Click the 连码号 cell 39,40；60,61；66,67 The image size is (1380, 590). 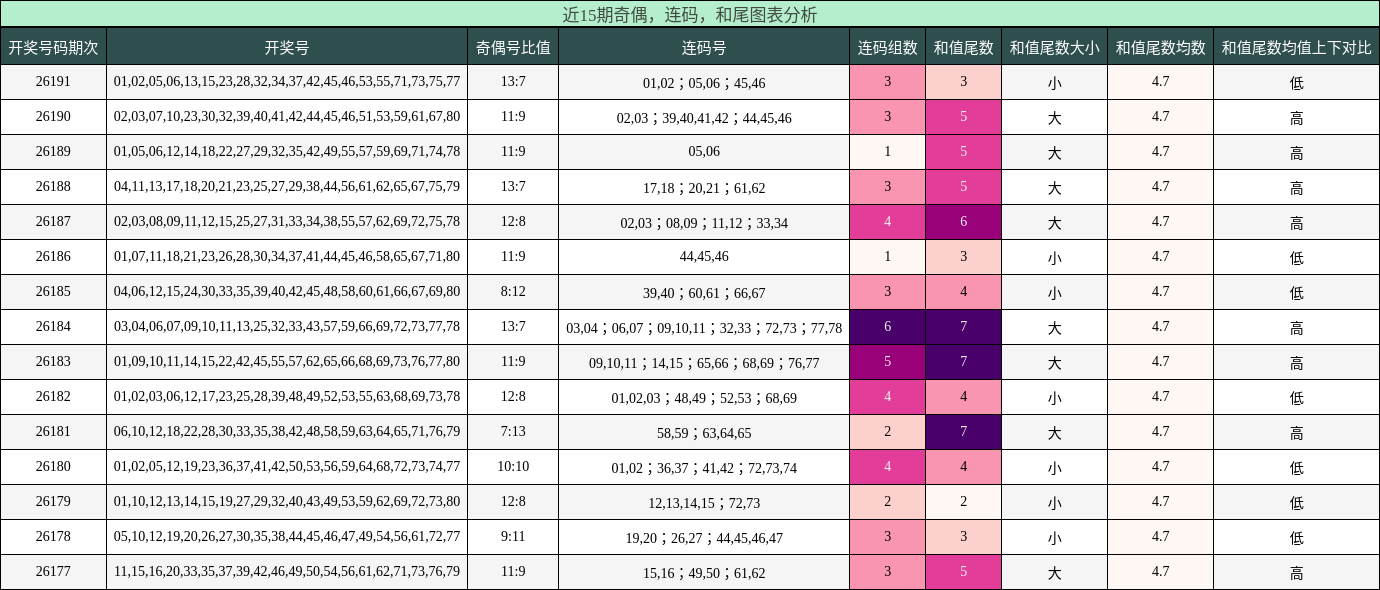click(704, 293)
